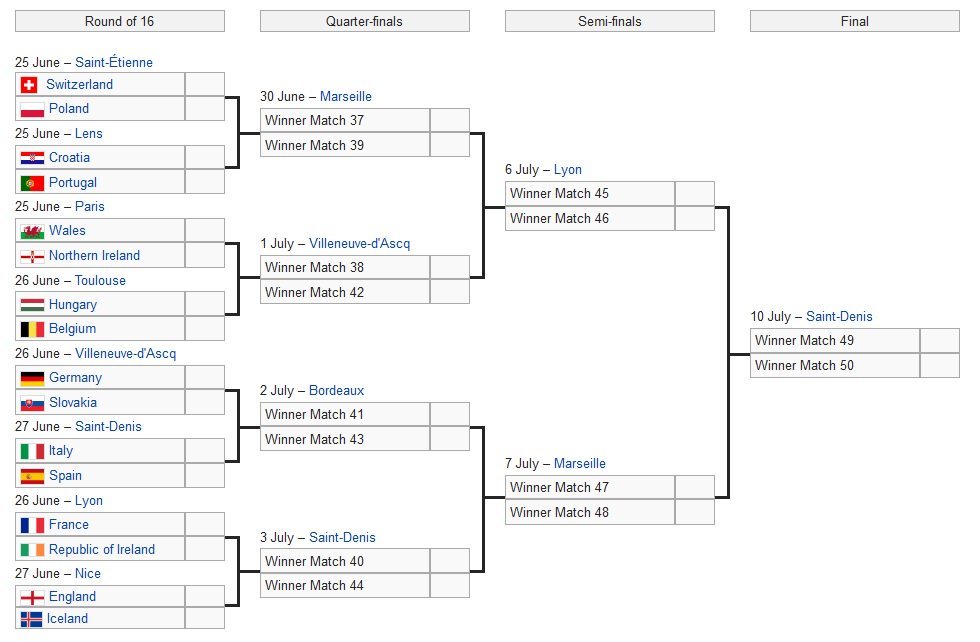Click the Spain flag icon
This screenshot has width=980, height=642.
[x=32, y=476]
